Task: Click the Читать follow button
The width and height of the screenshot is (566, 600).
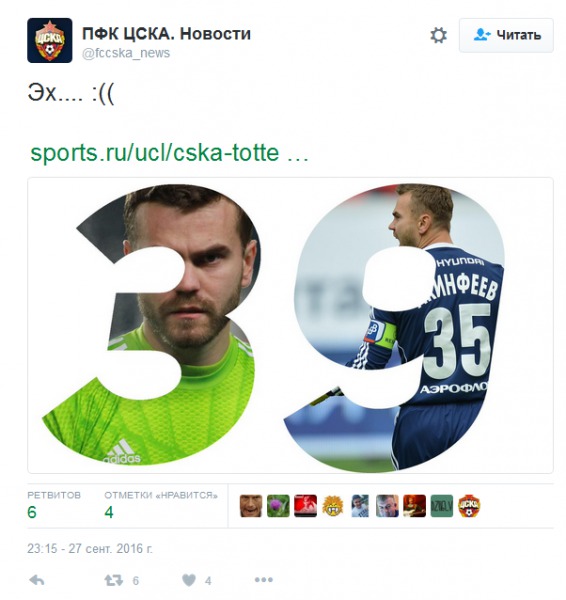Action: (x=506, y=35)
